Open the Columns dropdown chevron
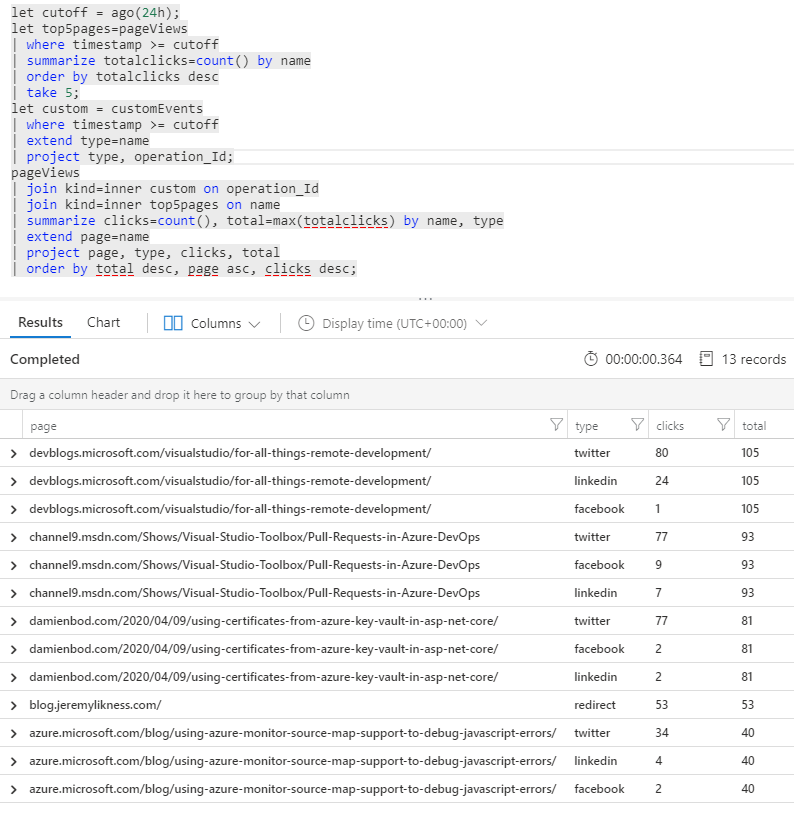This screenshot has width=794, height=814. click(254, 324)
